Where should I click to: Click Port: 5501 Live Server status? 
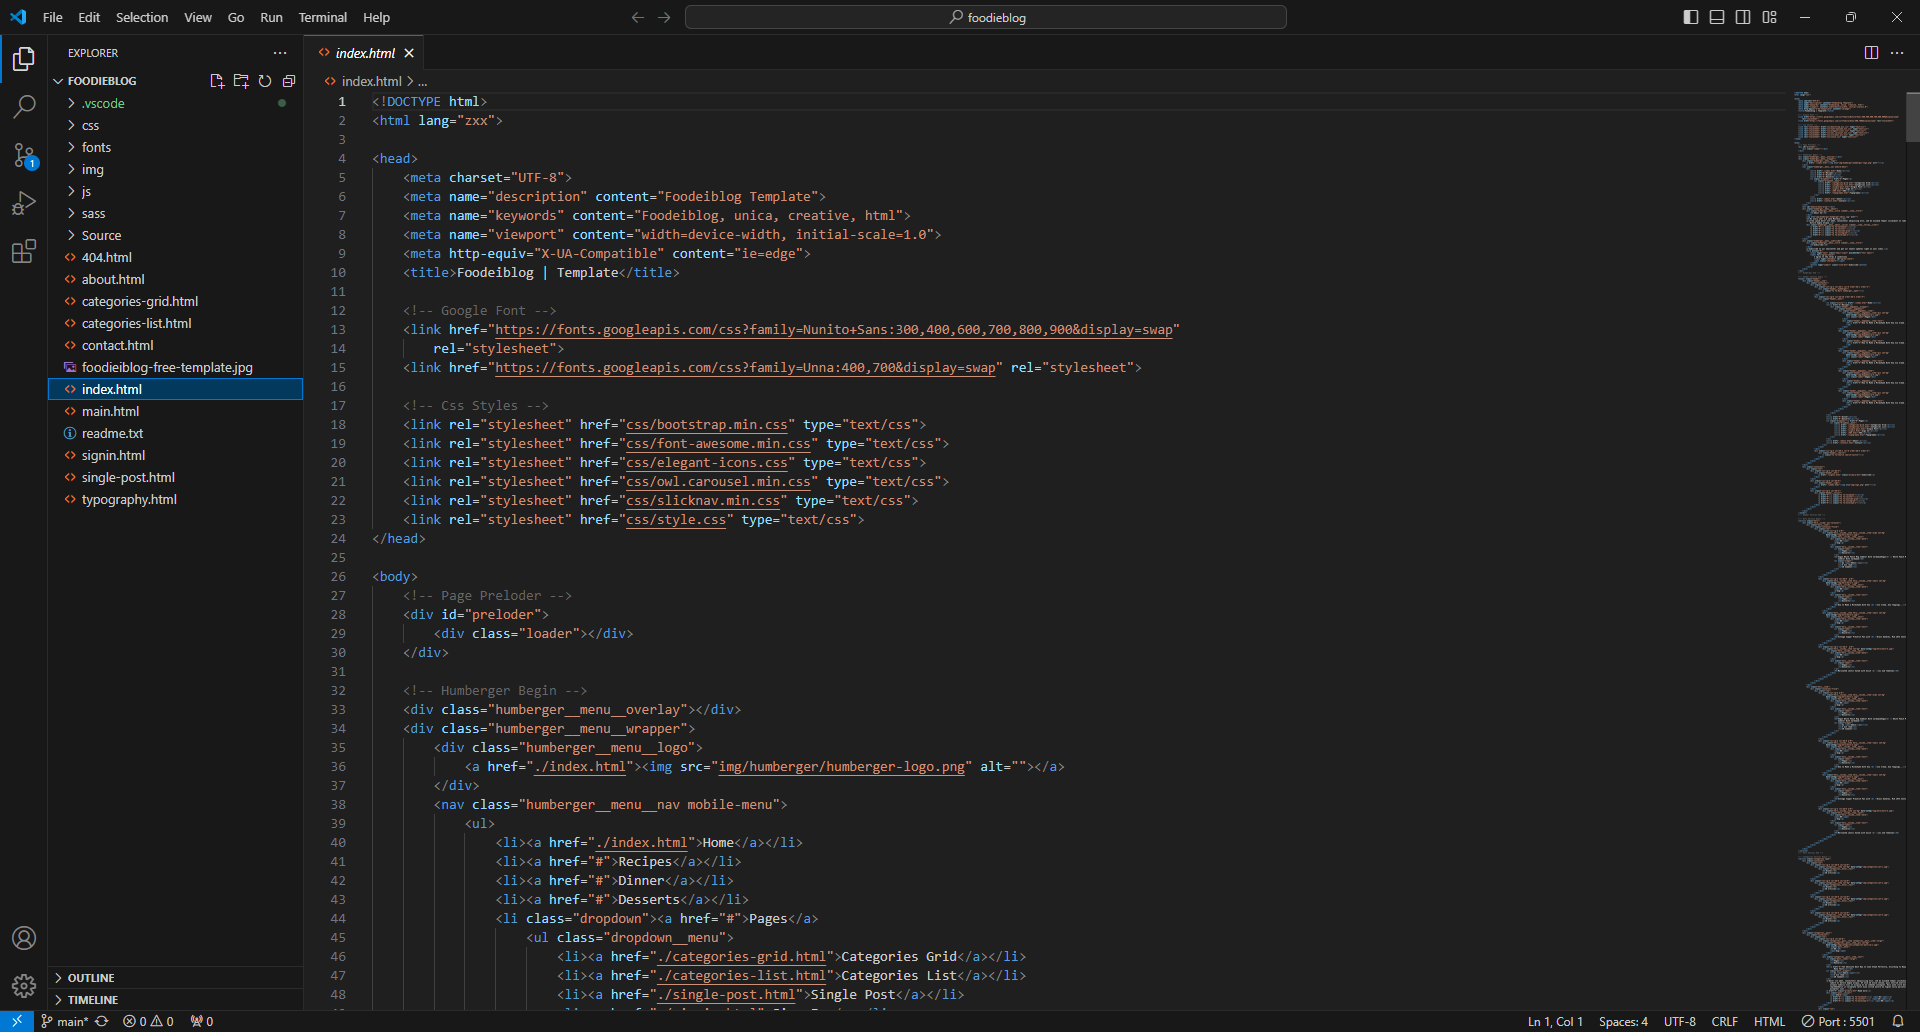point(1838,1021)
